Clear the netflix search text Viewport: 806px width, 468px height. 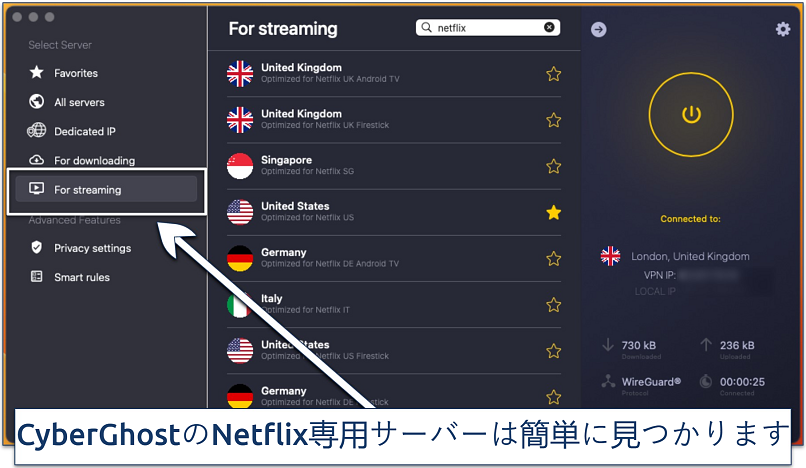click(x=549, y=27)
